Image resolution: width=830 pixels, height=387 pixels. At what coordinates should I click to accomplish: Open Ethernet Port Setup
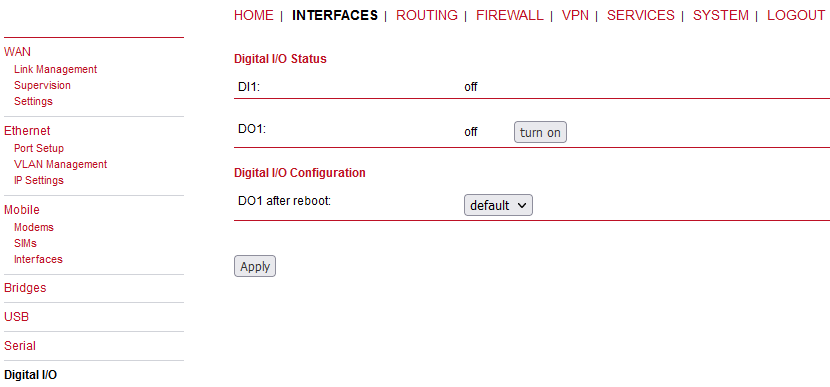coord(39,148)
